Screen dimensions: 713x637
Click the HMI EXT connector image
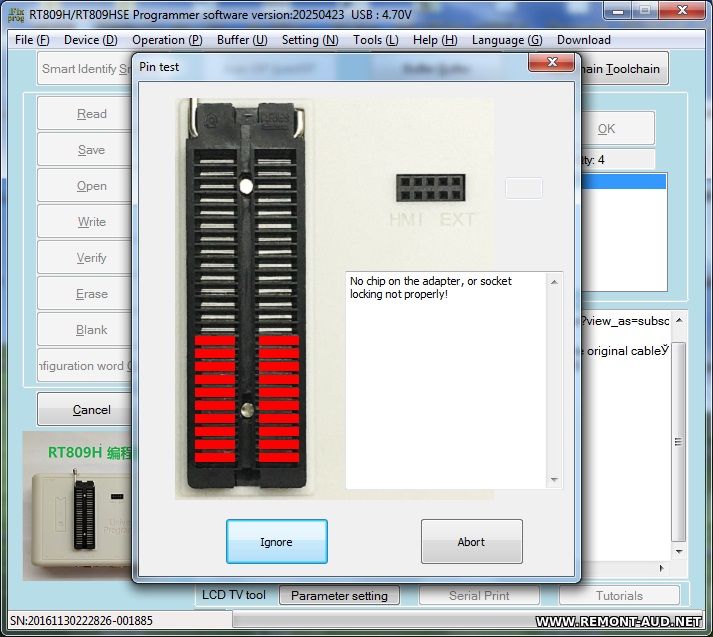point(430,188)
